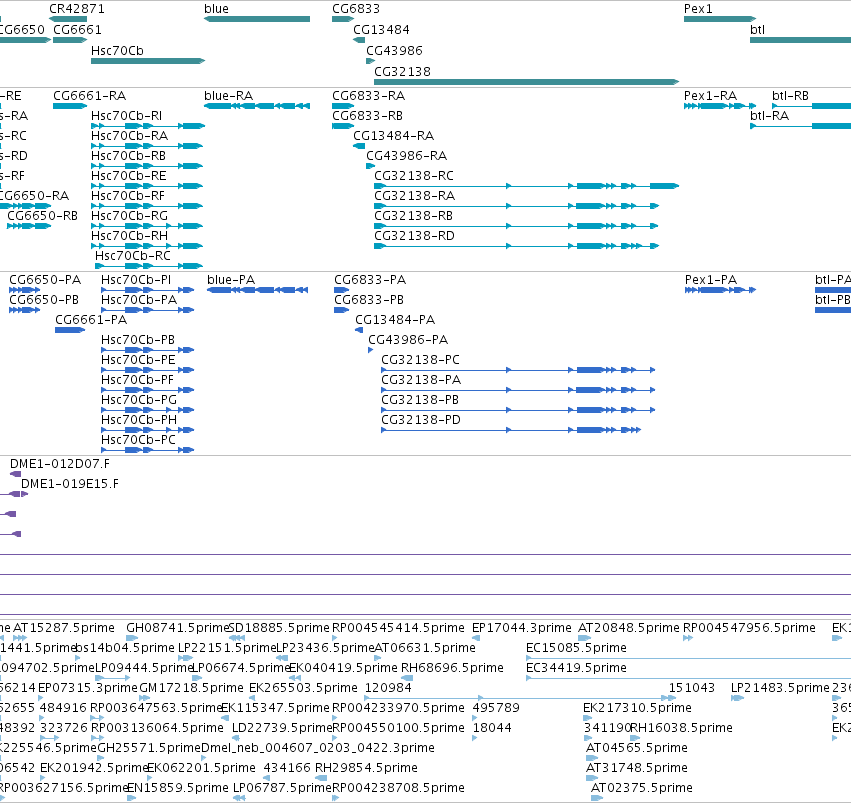Image resolution: width=851 pixels, height=803 pixels.
Task: Select transcript btl-RB
Action: click(811, 106)
